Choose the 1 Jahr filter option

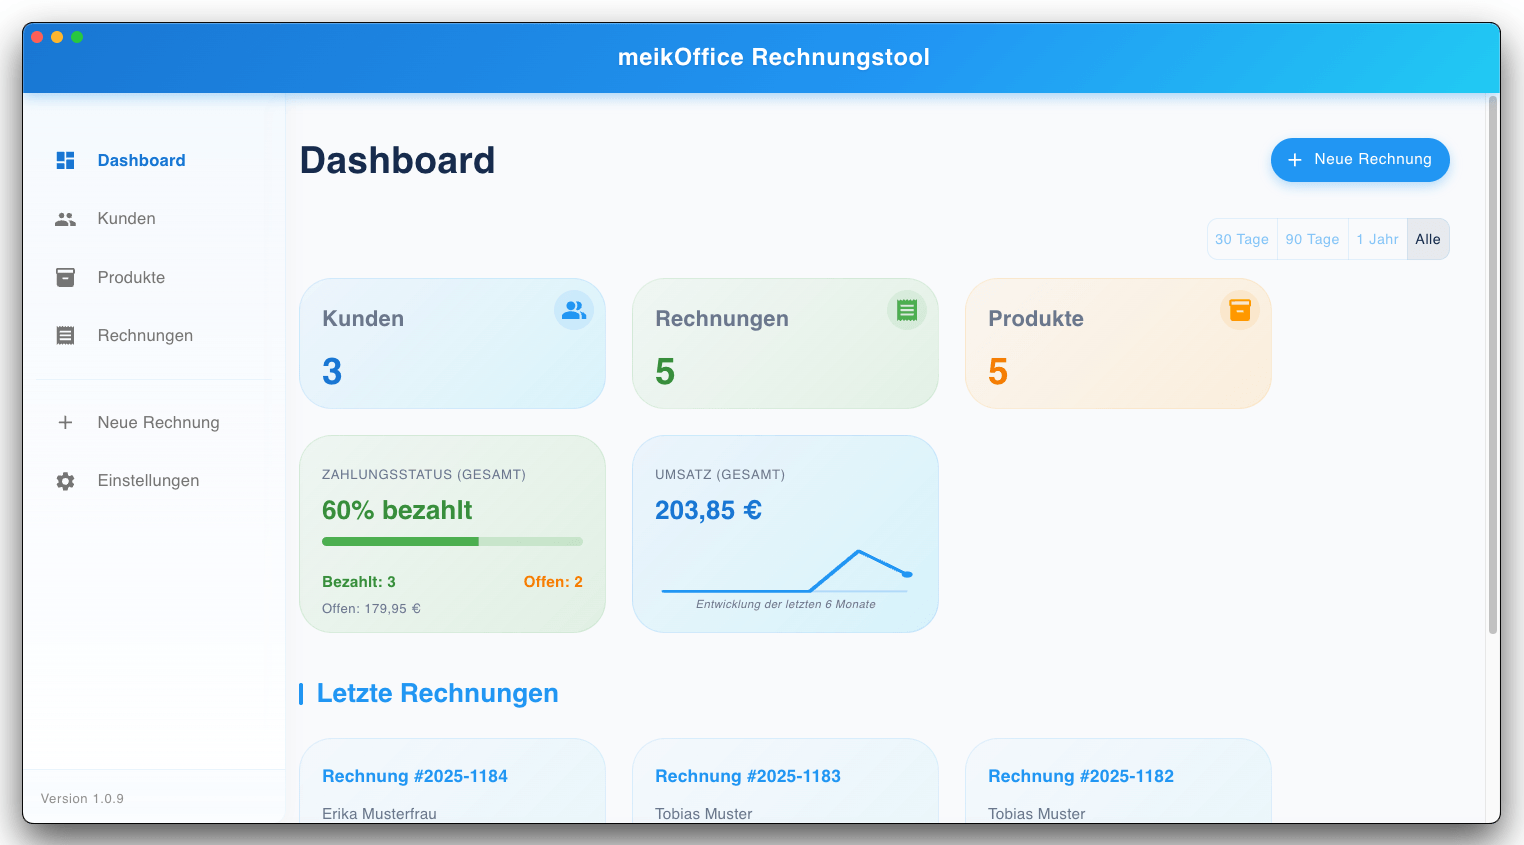click(1377, 239)
